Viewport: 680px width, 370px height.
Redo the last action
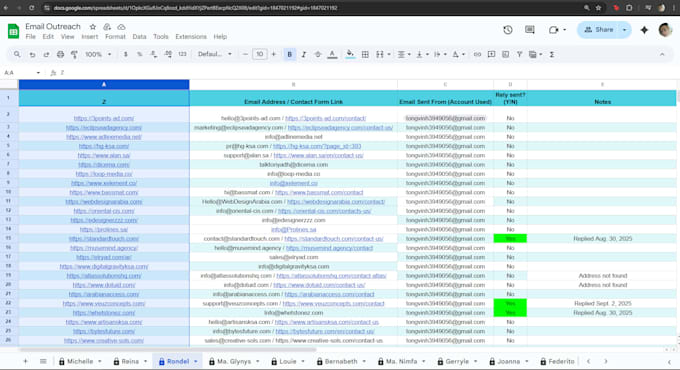pos(46,54)
